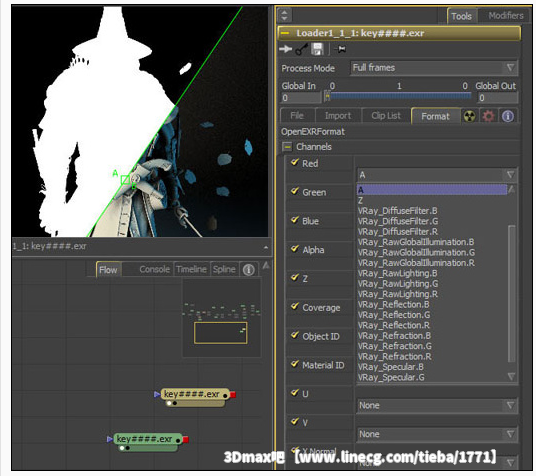Toggle the Alpha channel checkbox
Image resolution: width=536 pixels, height=476 pixels.
pos(294,248)
